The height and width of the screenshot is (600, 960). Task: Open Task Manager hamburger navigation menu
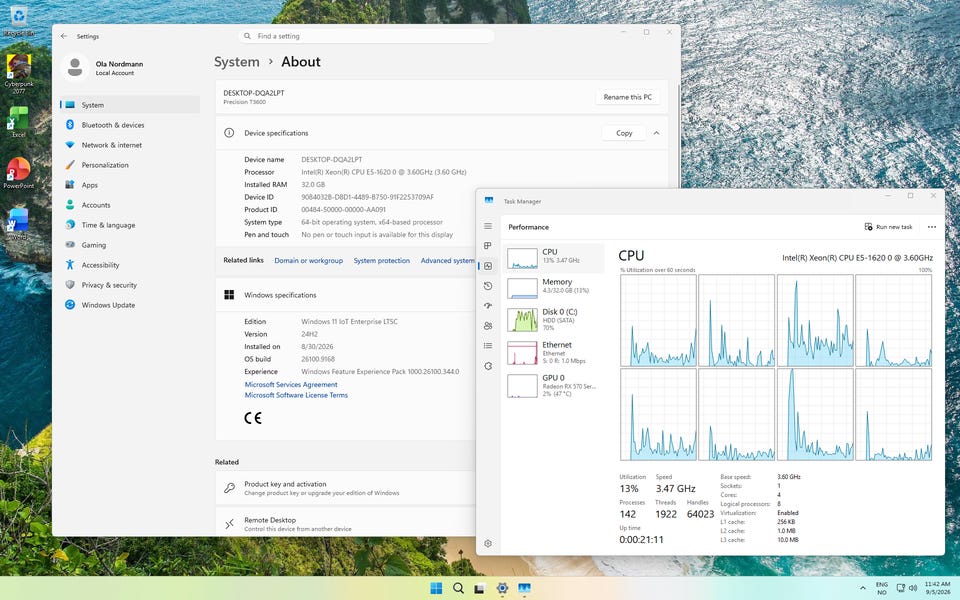click(x=488, y=226)
